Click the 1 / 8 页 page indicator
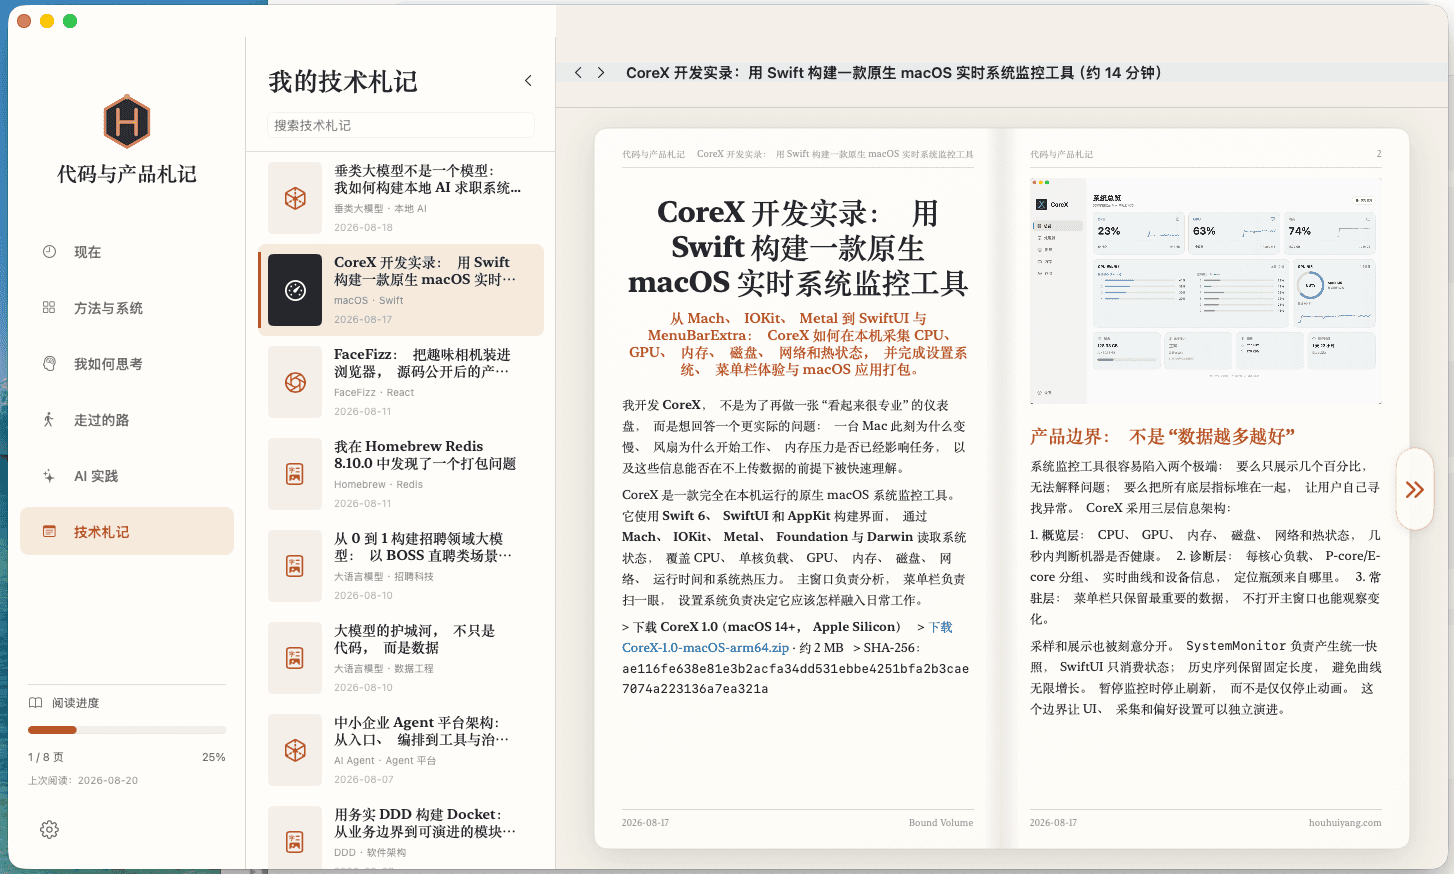 [x=46, y=757]
